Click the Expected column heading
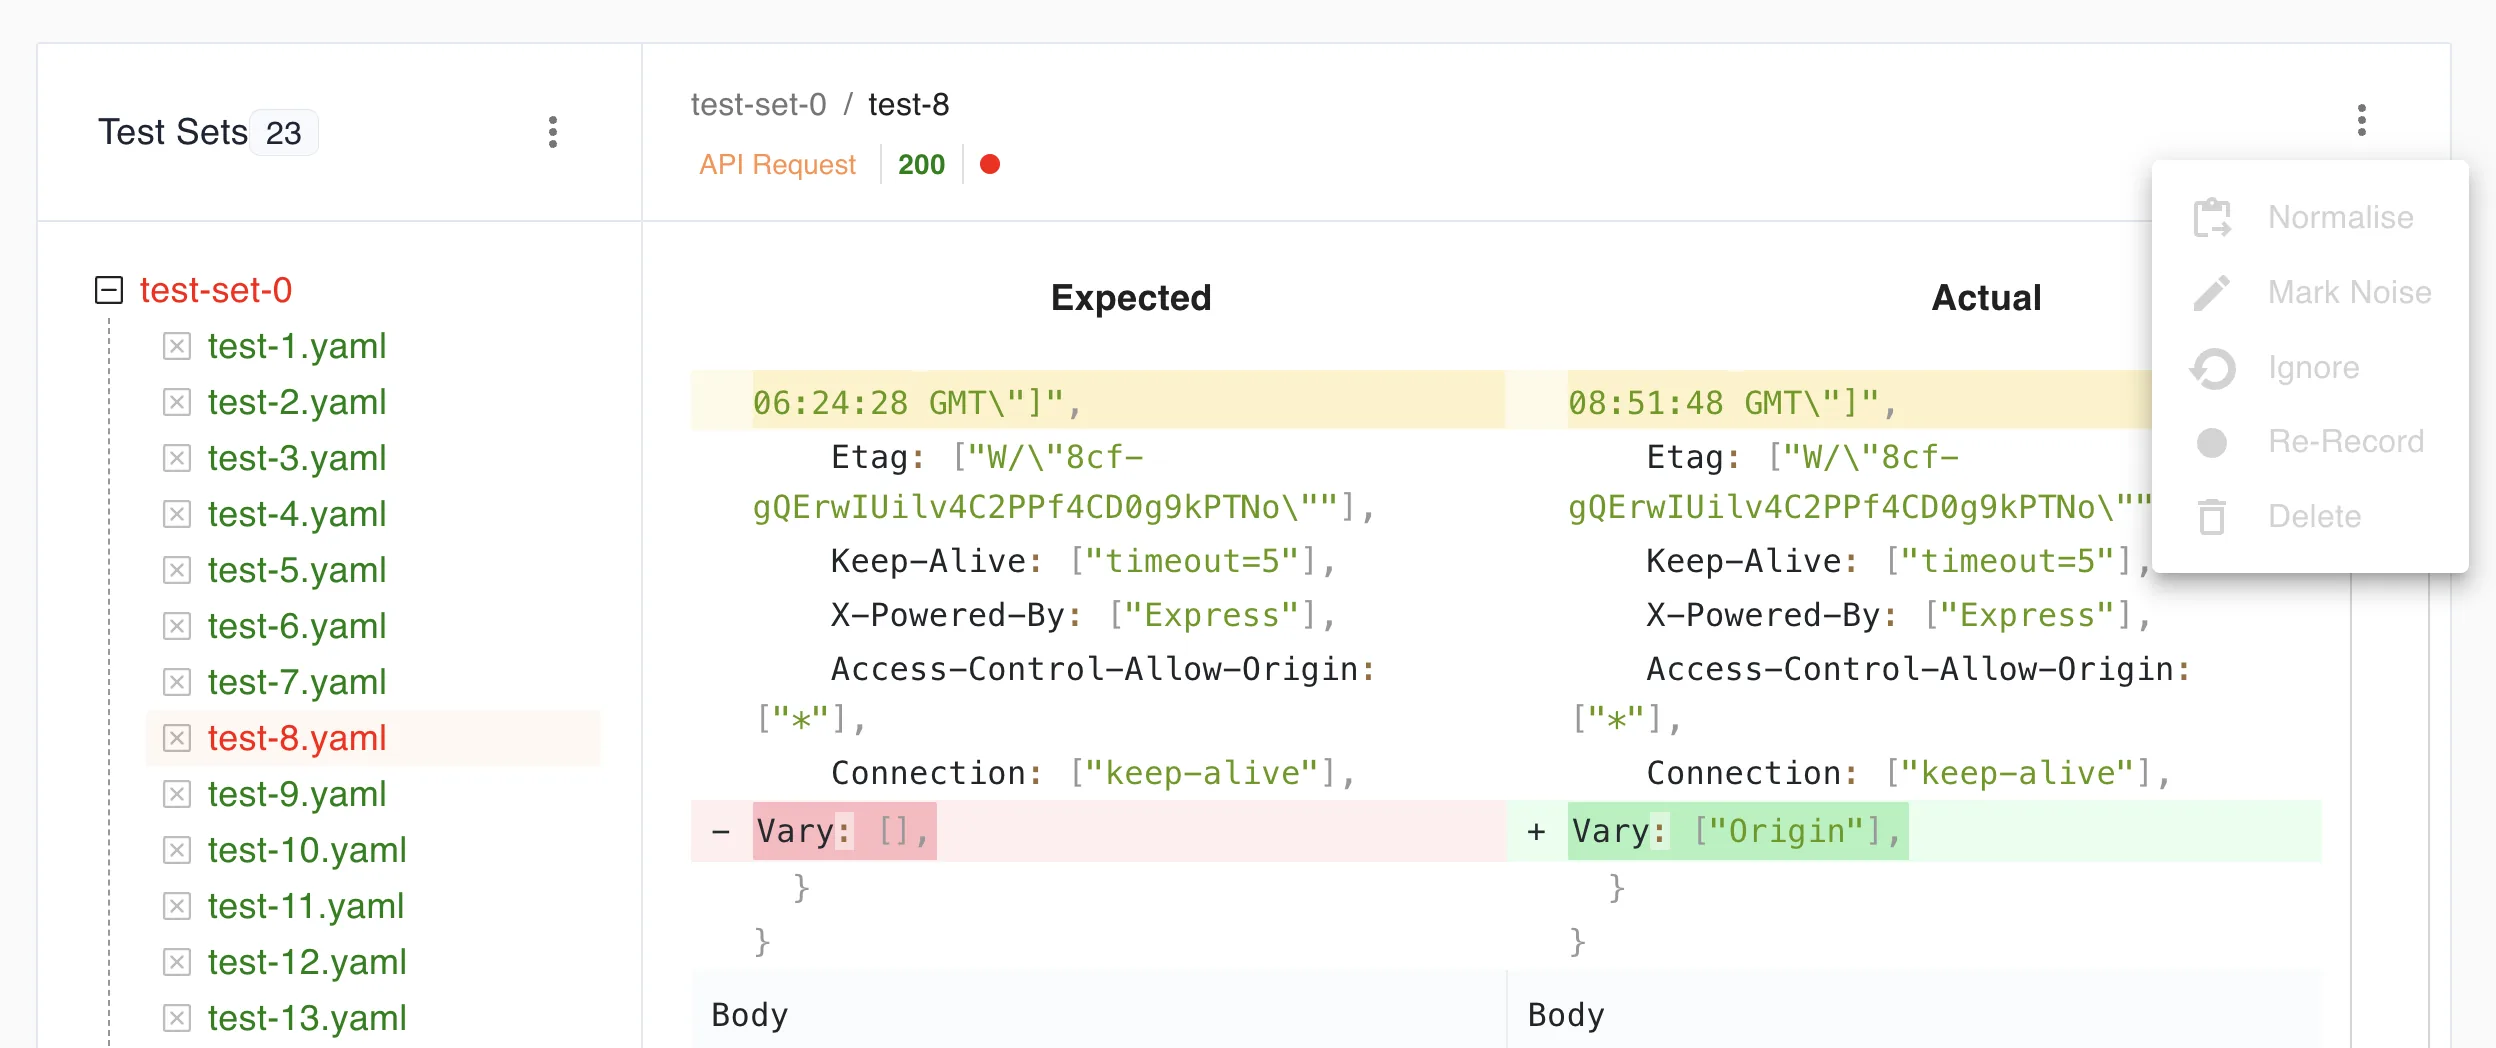Screen dimensions: 2496x1048 click(1131, 297)
